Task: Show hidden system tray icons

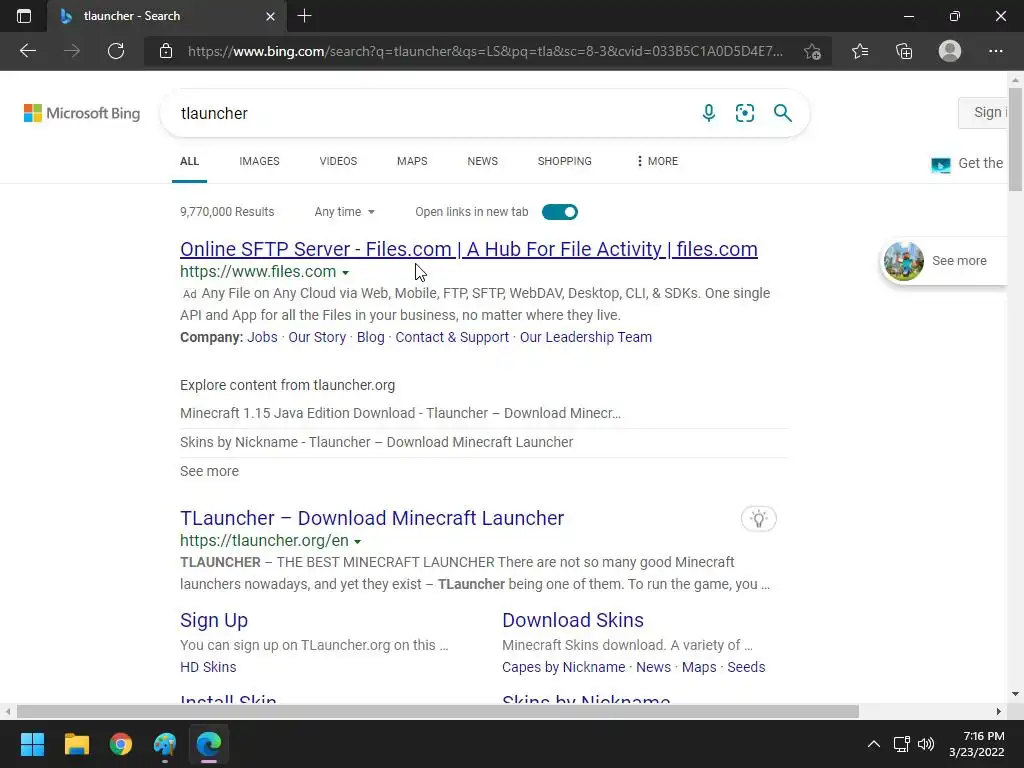Action: pyautogui.click(x=873, y=744)
